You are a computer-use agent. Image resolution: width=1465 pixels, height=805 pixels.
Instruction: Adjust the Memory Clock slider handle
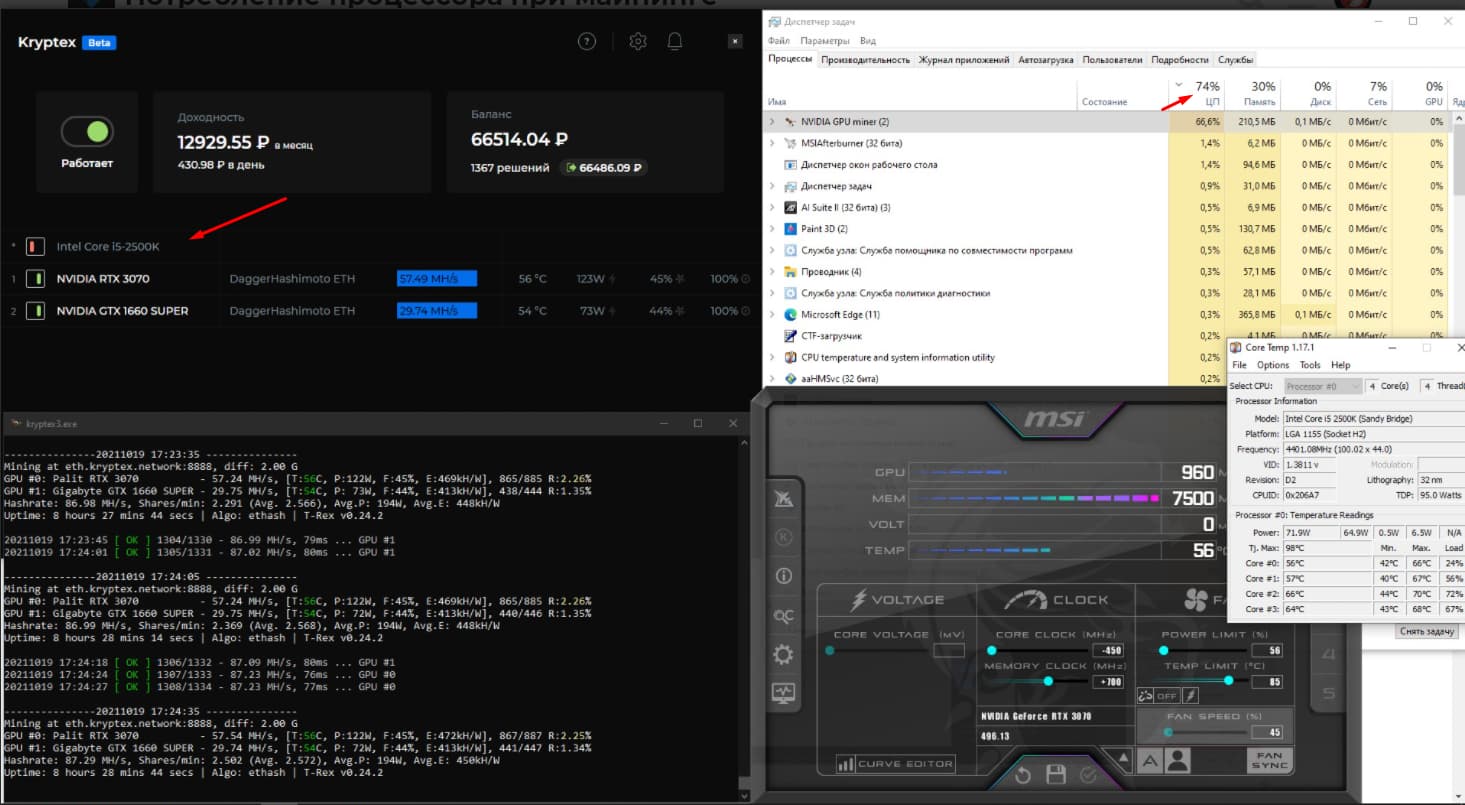[x=1048, y=680]
